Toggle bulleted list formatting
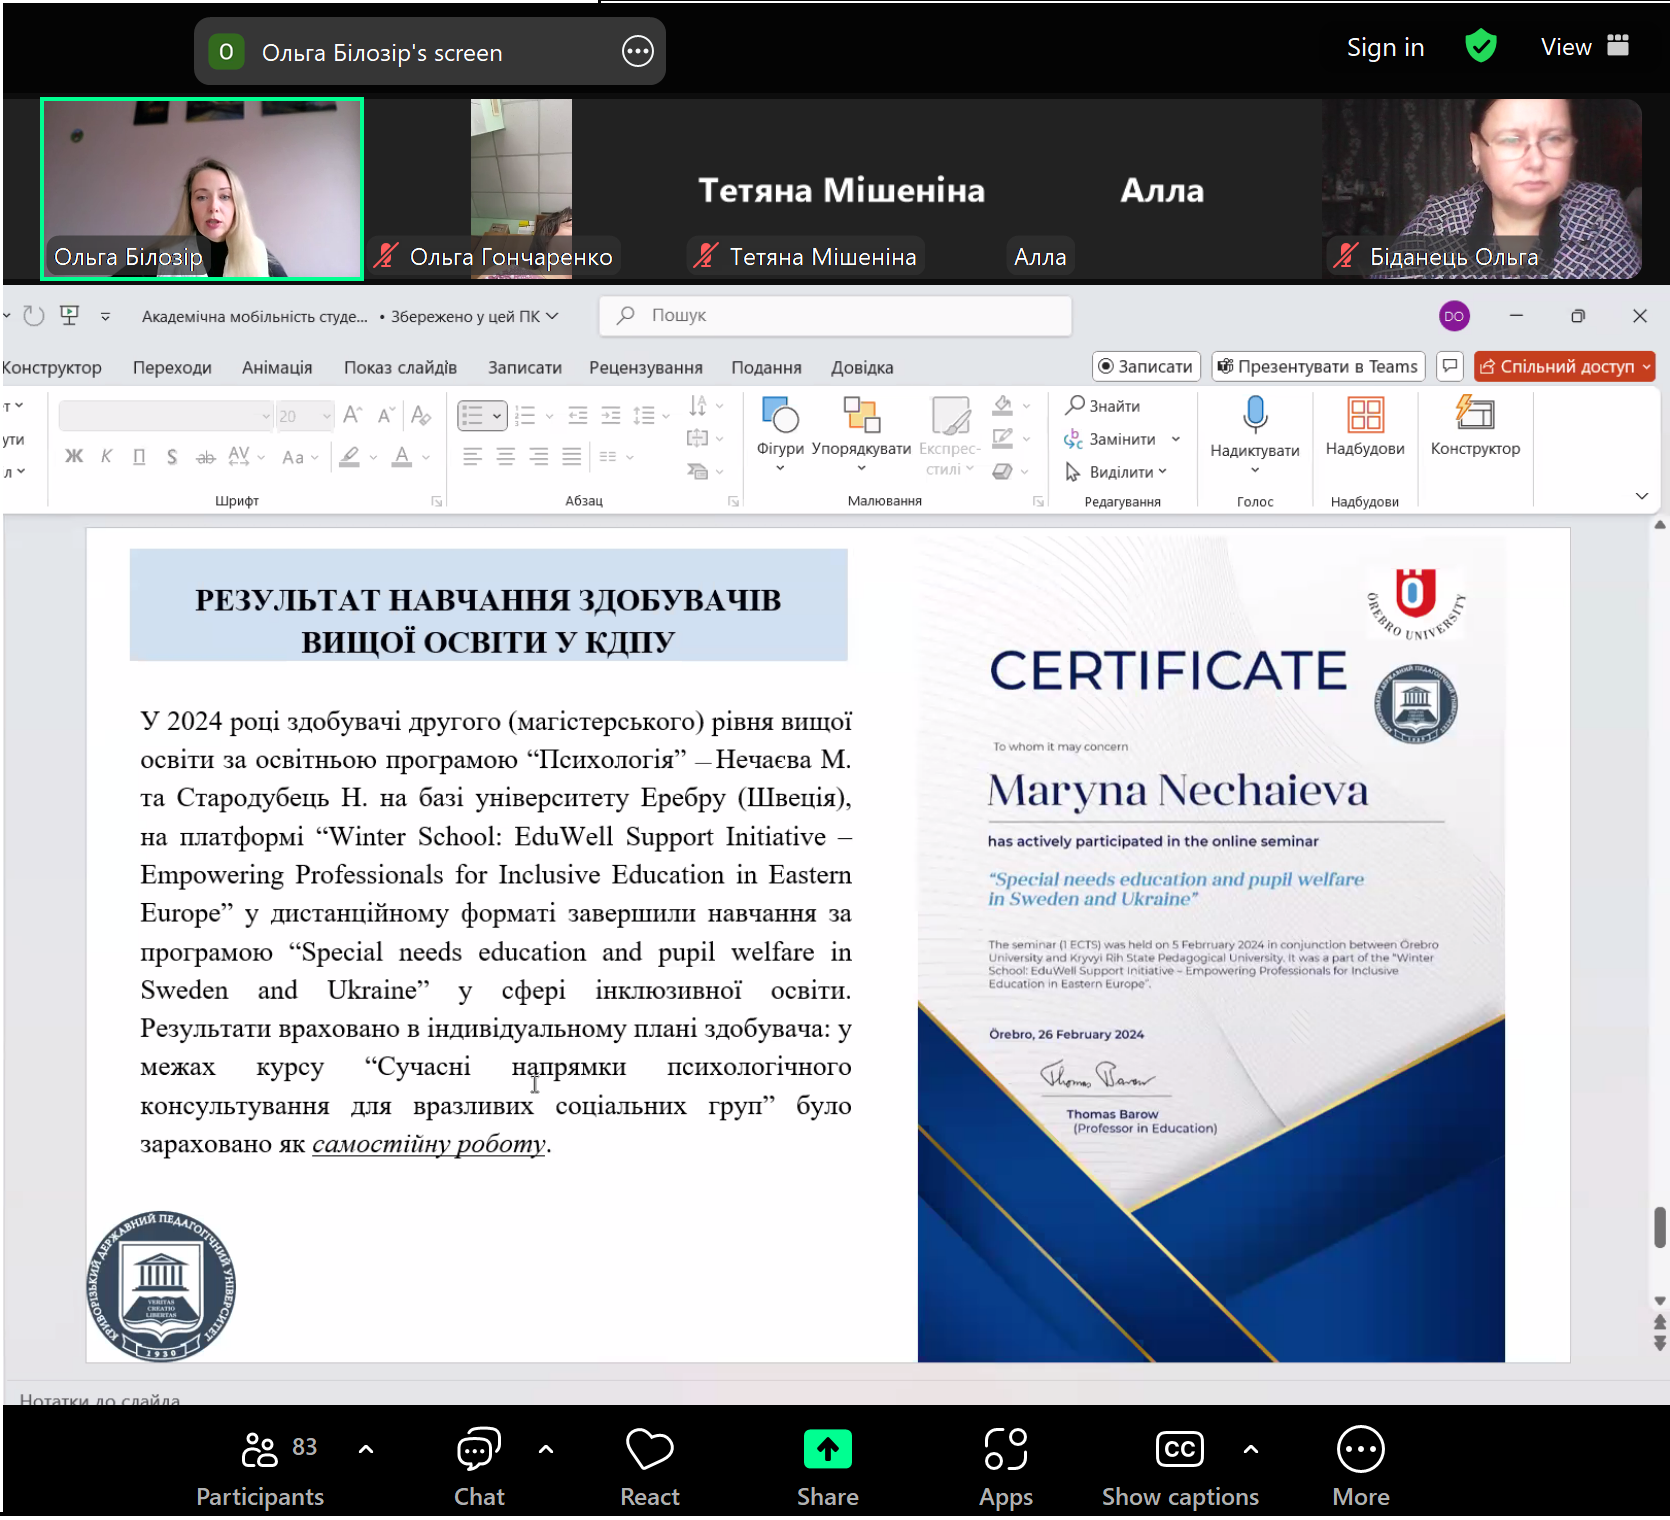The width and height of the screenshot is (1670, 1520). click(x=473, y=415)
